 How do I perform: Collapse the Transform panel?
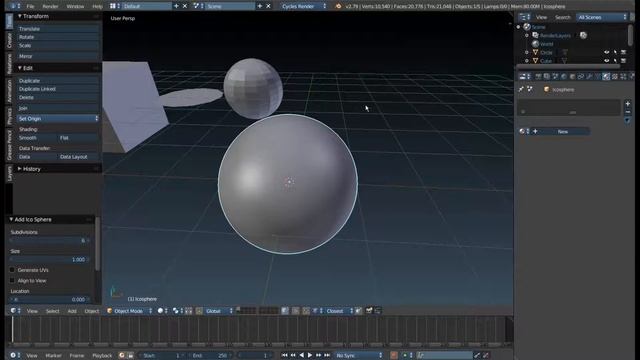click(19, 16)
